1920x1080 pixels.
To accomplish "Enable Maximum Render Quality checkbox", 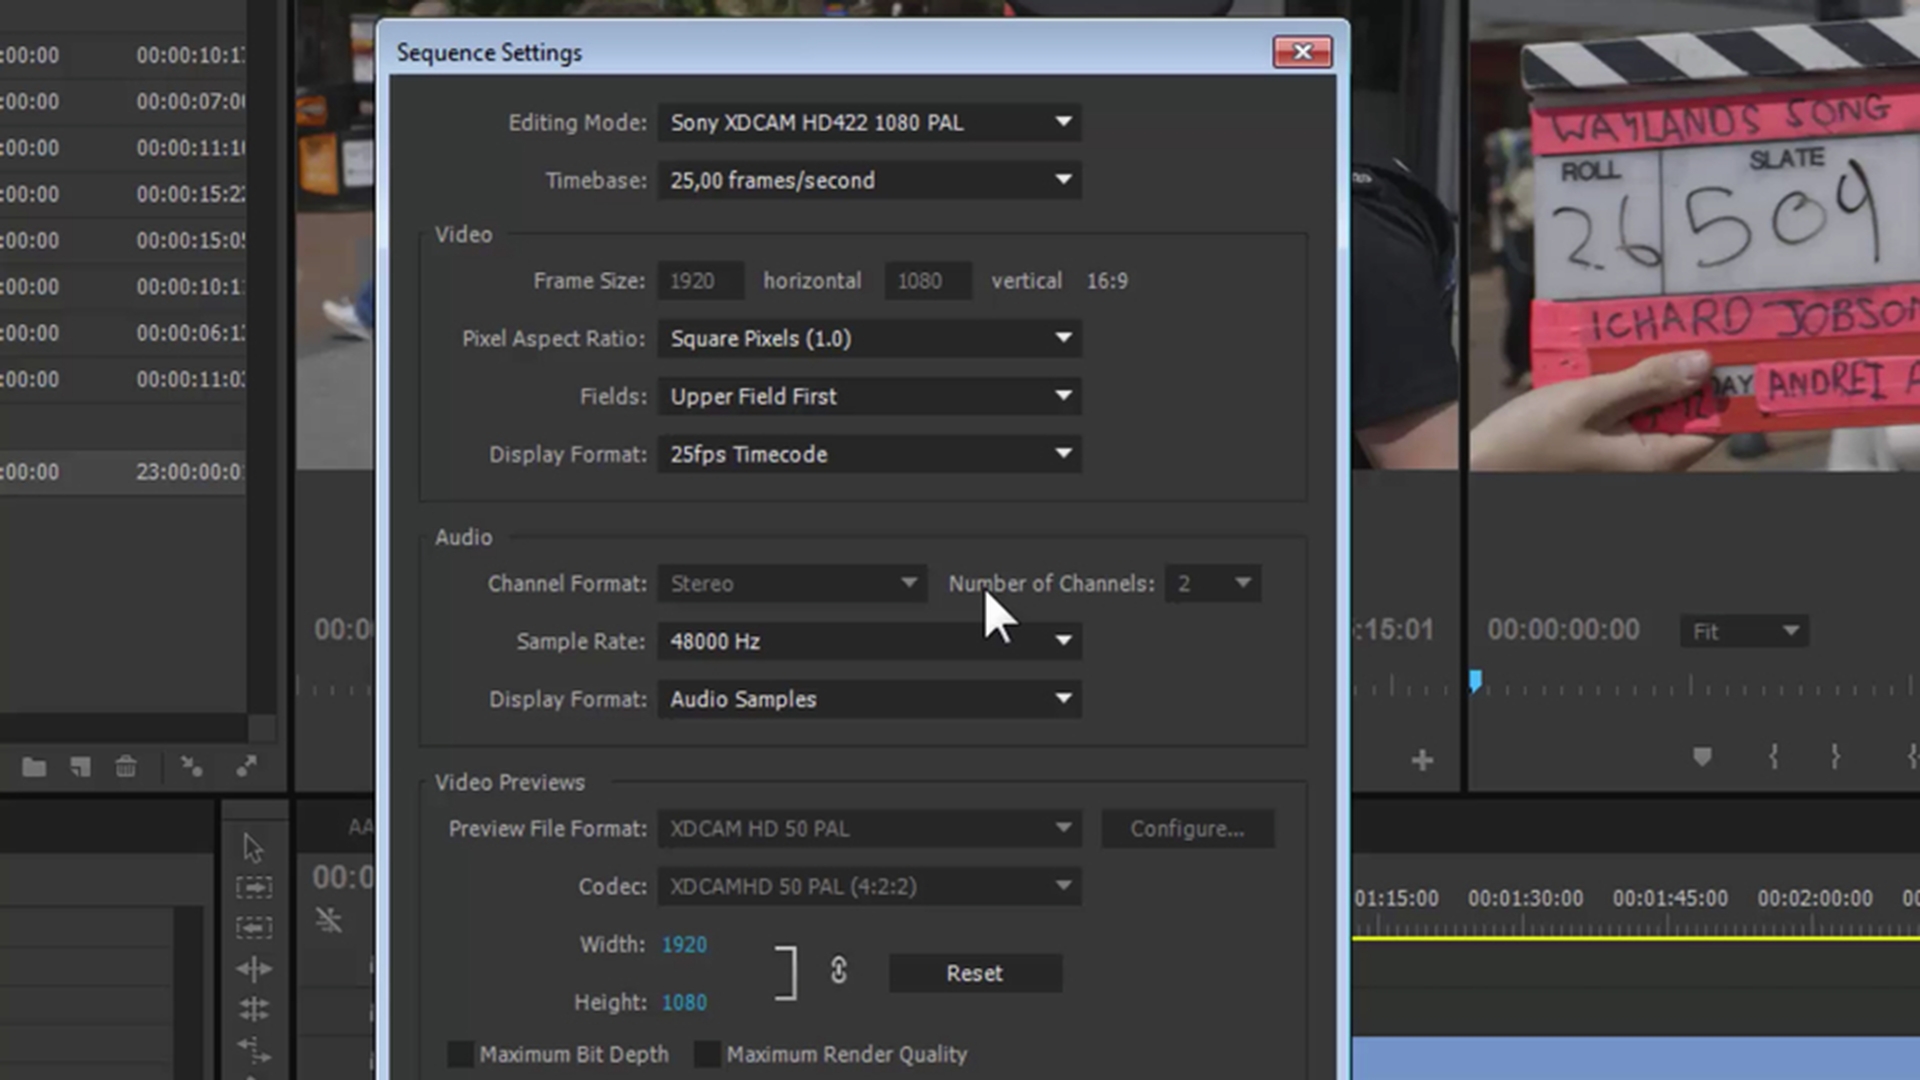I will click(707, 1054).
